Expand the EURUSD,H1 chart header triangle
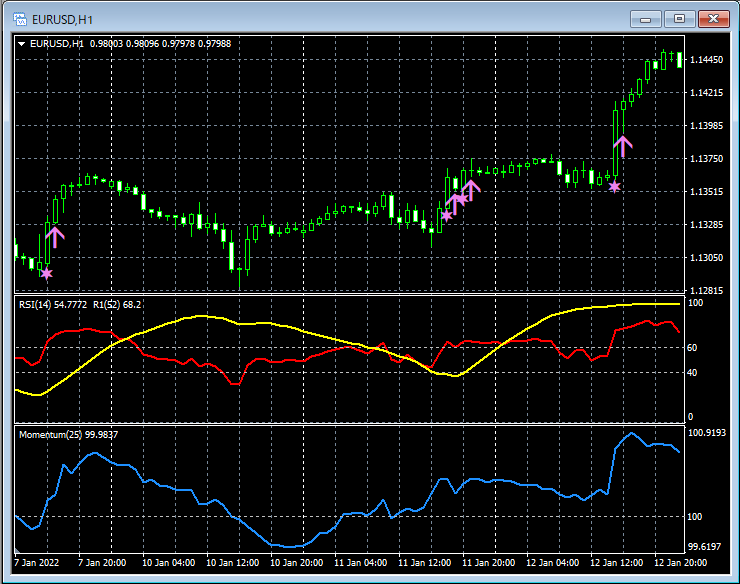The width and height of the screenshot is (740, 584). [x=22, y=43]
